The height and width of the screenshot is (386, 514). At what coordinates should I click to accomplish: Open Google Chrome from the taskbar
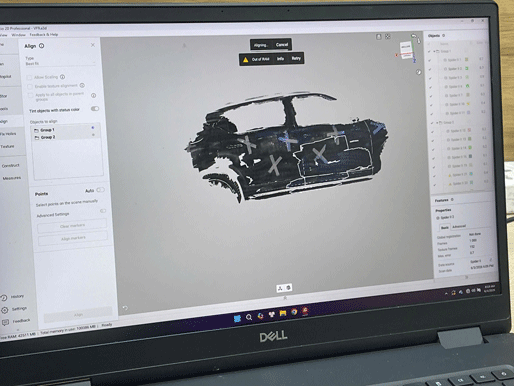pyautogui.click(x=294, y=312)
